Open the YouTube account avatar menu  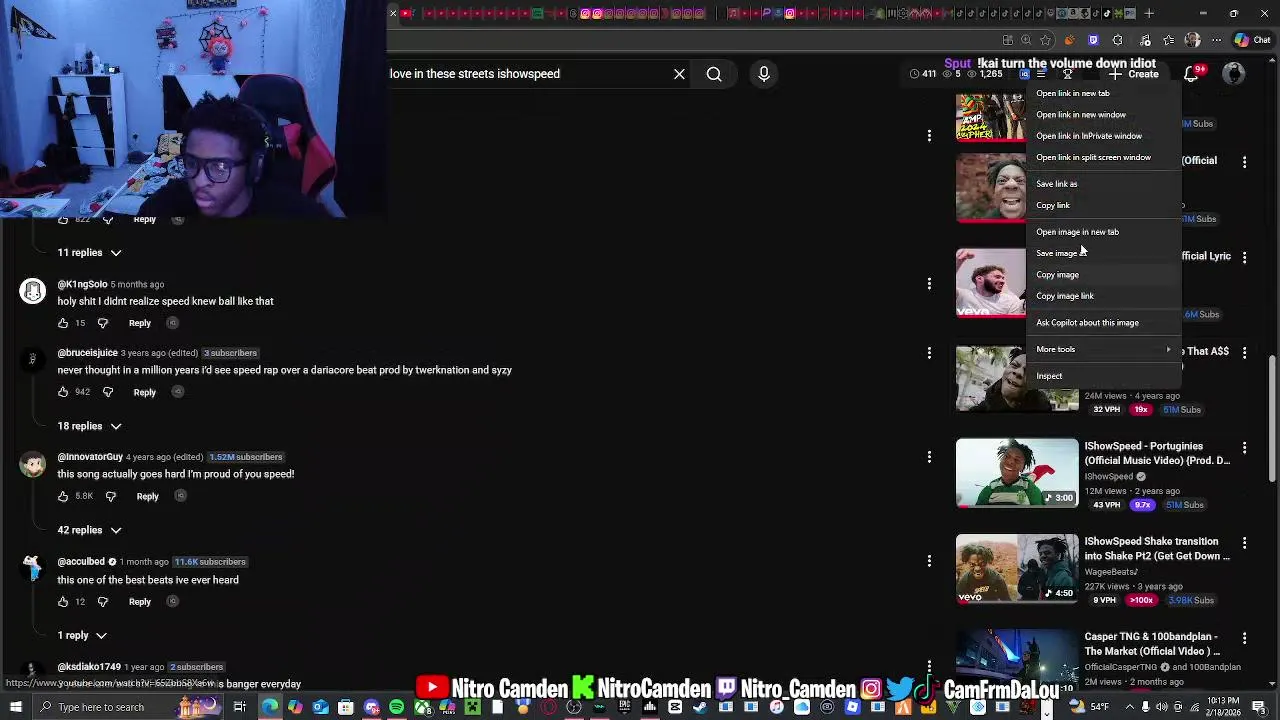(x=1234, y=74)
